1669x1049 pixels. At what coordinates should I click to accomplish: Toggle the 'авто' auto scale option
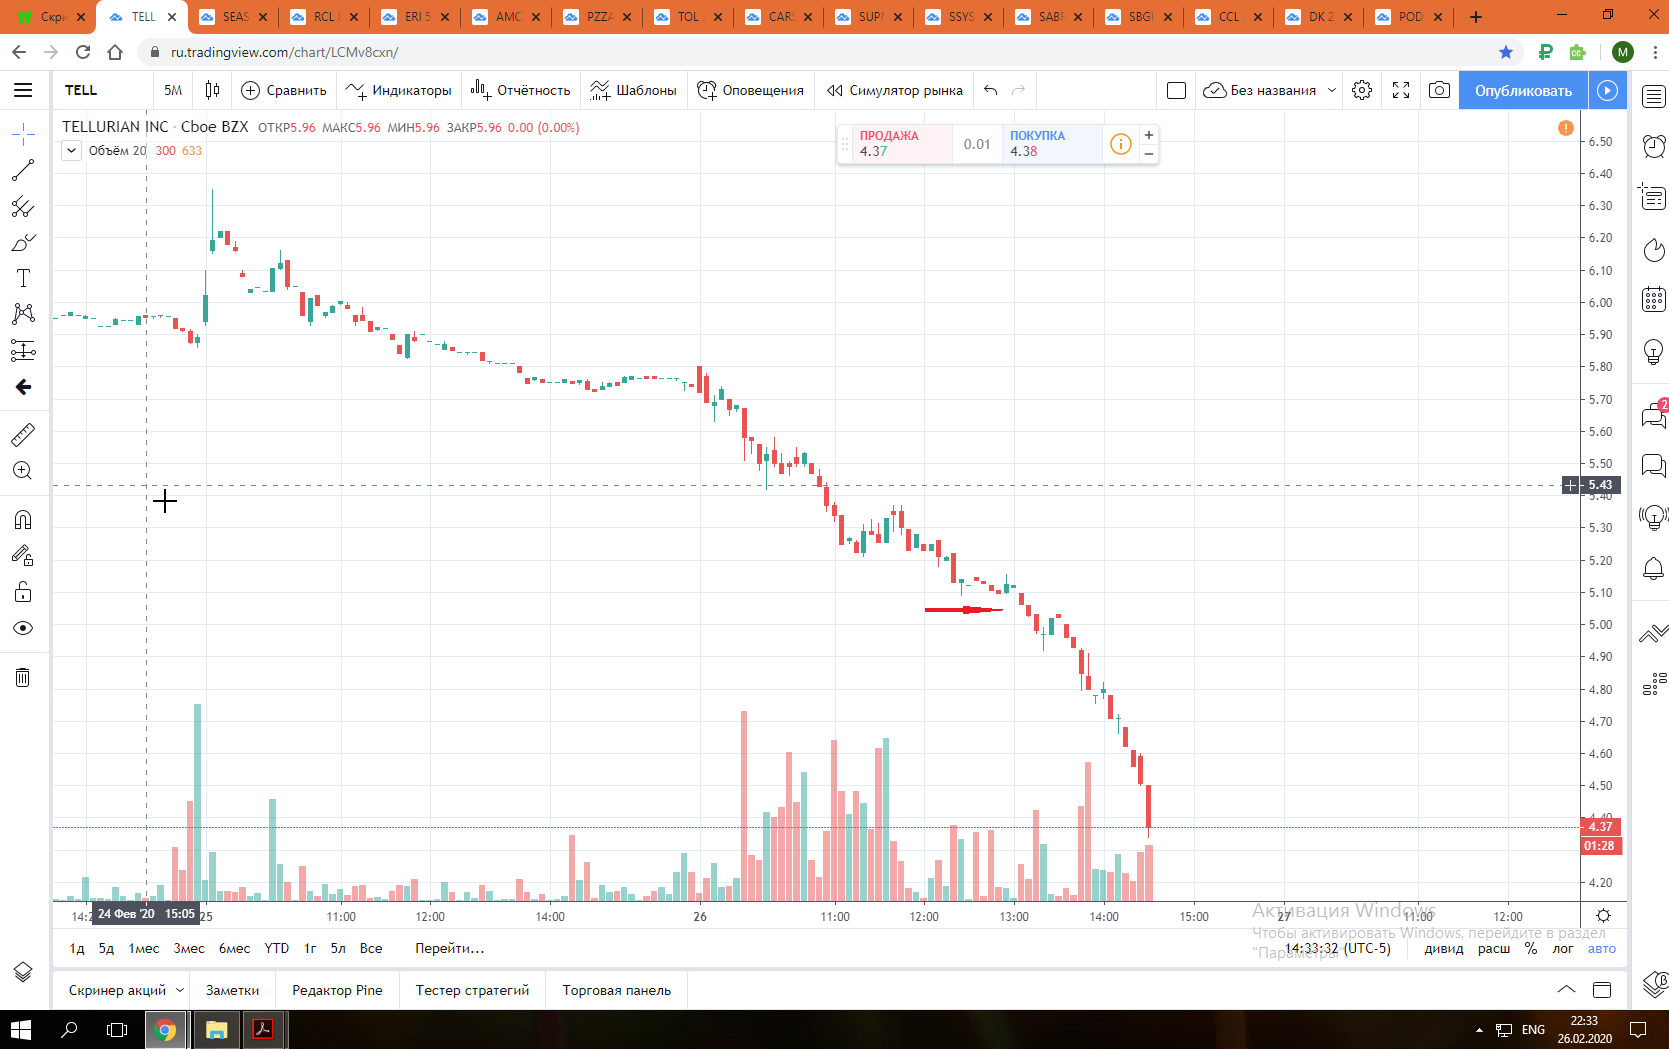click(1602, 948)
